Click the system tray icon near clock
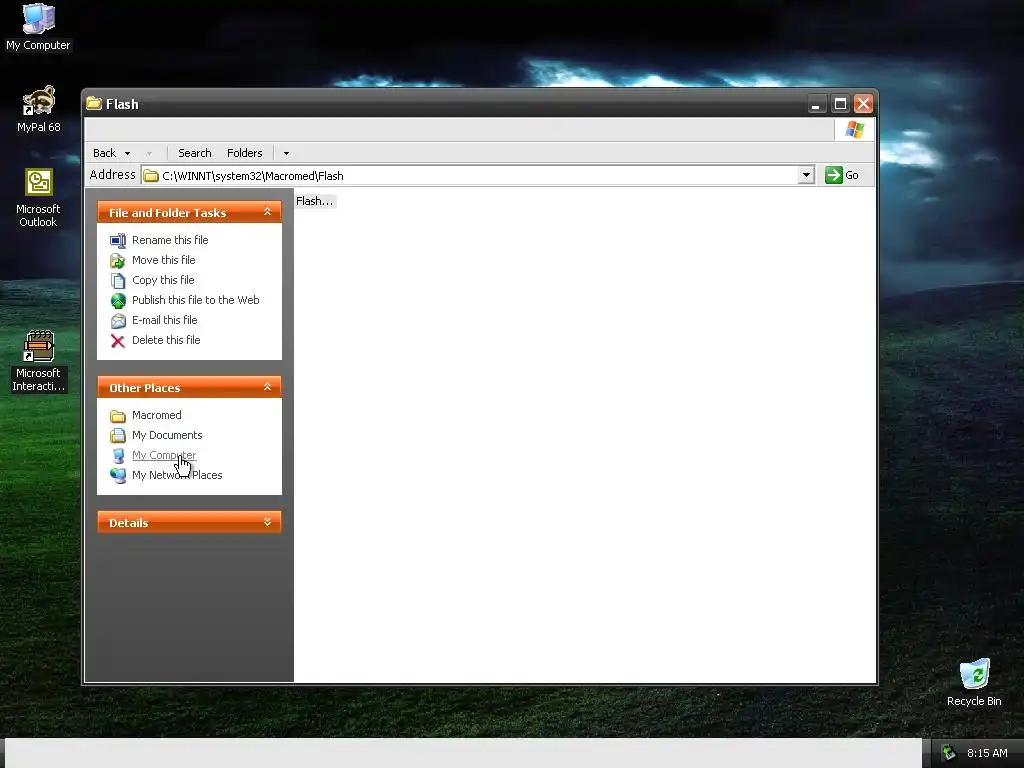This screenshot has width=1024, height=768. click(x=949, y=753)
